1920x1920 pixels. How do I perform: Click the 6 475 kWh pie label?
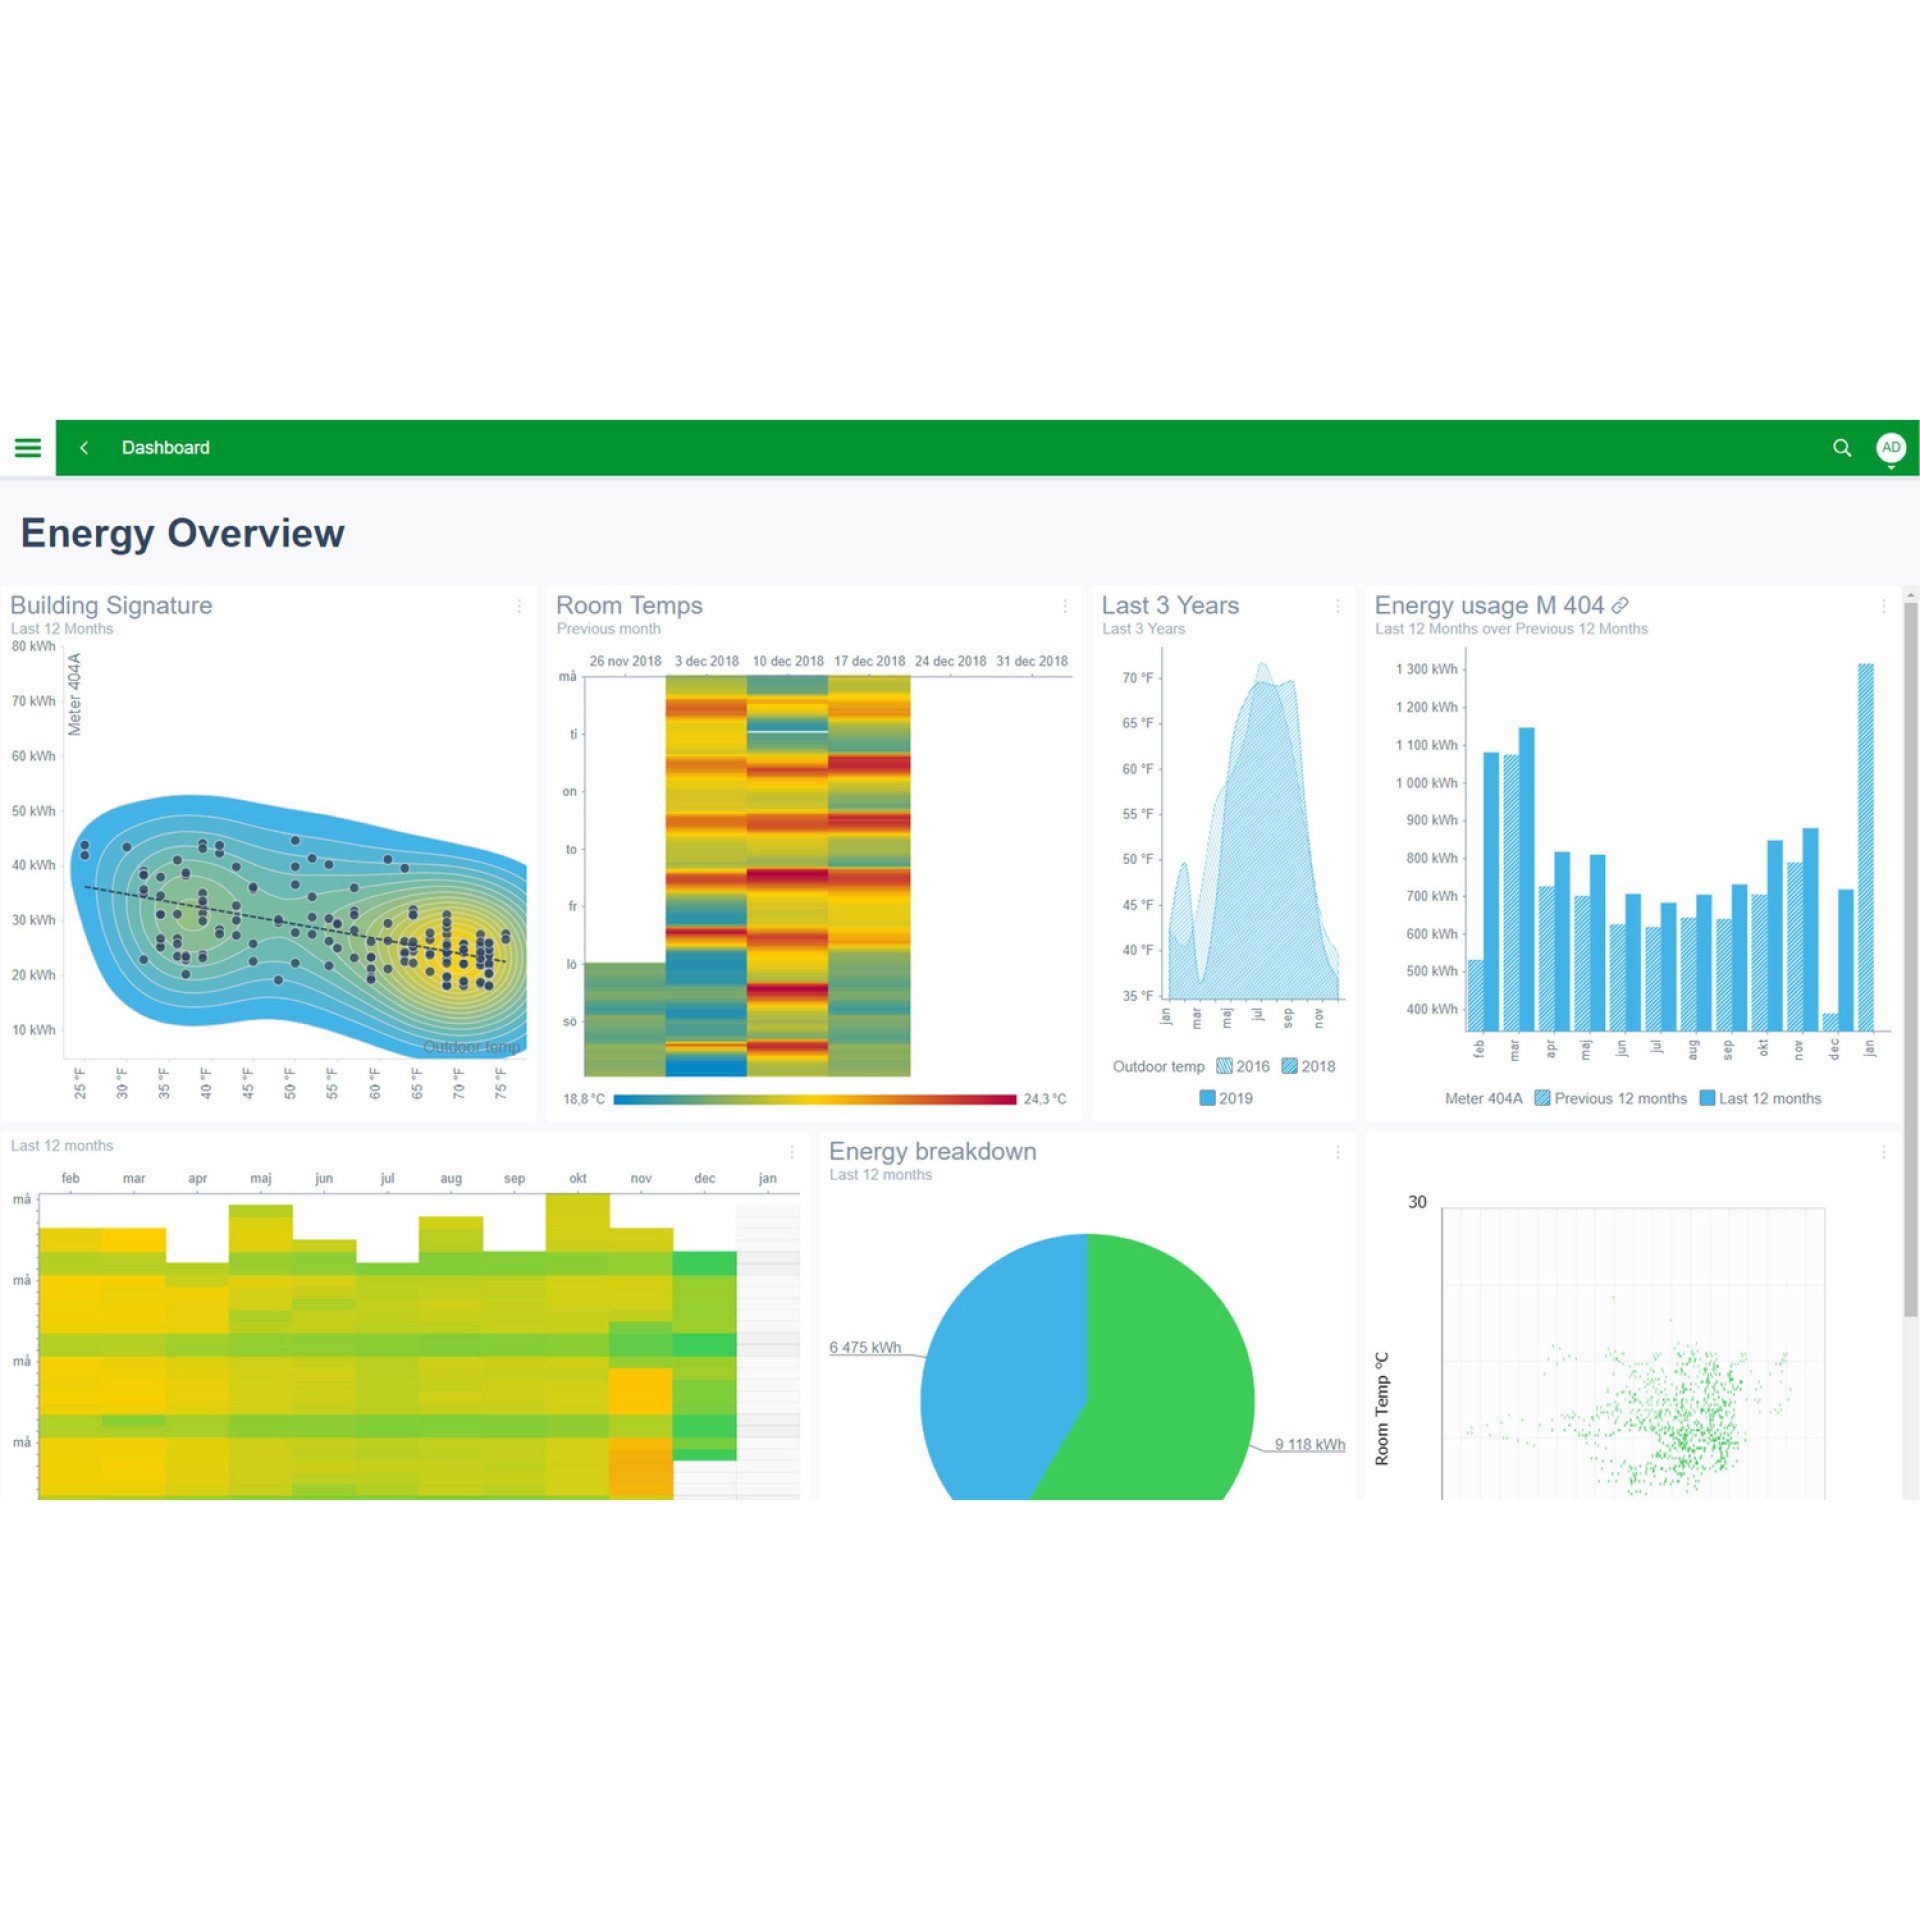click(864, 1347)
